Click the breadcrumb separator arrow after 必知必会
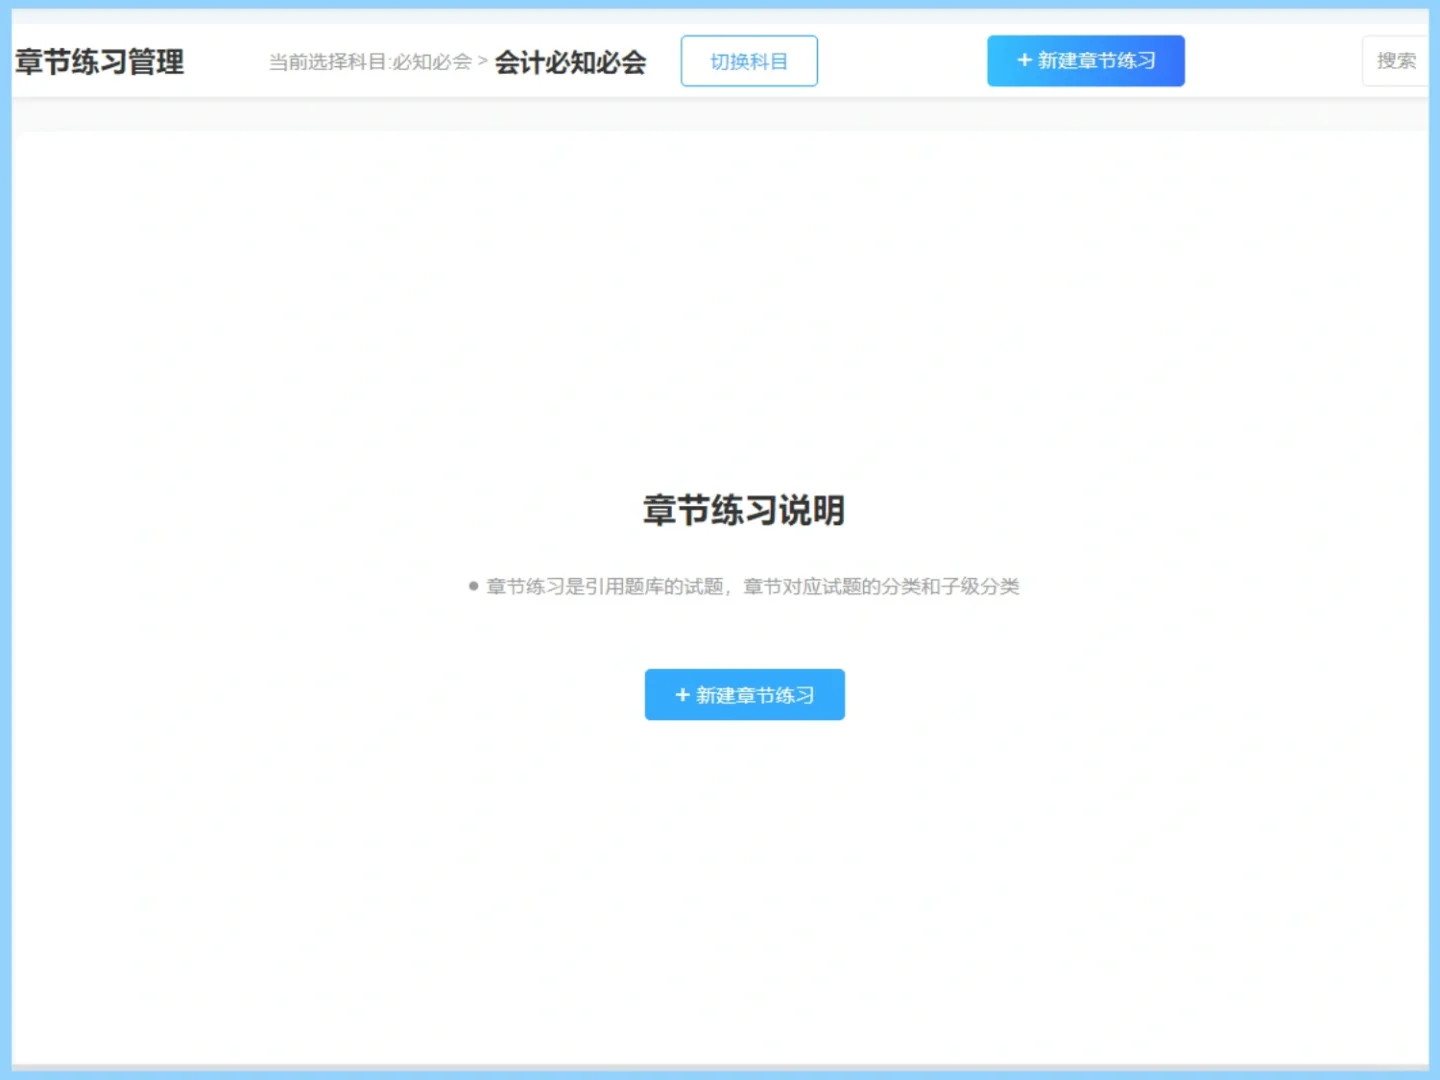 click(x=482, y=62)
